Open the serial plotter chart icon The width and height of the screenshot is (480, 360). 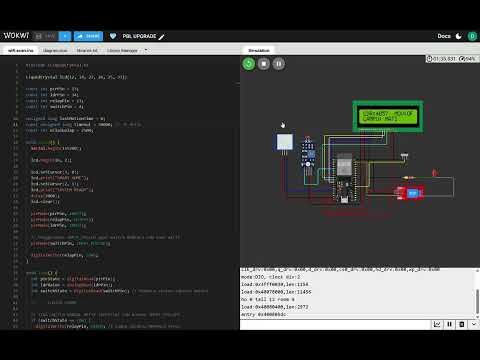coord(437,324)
